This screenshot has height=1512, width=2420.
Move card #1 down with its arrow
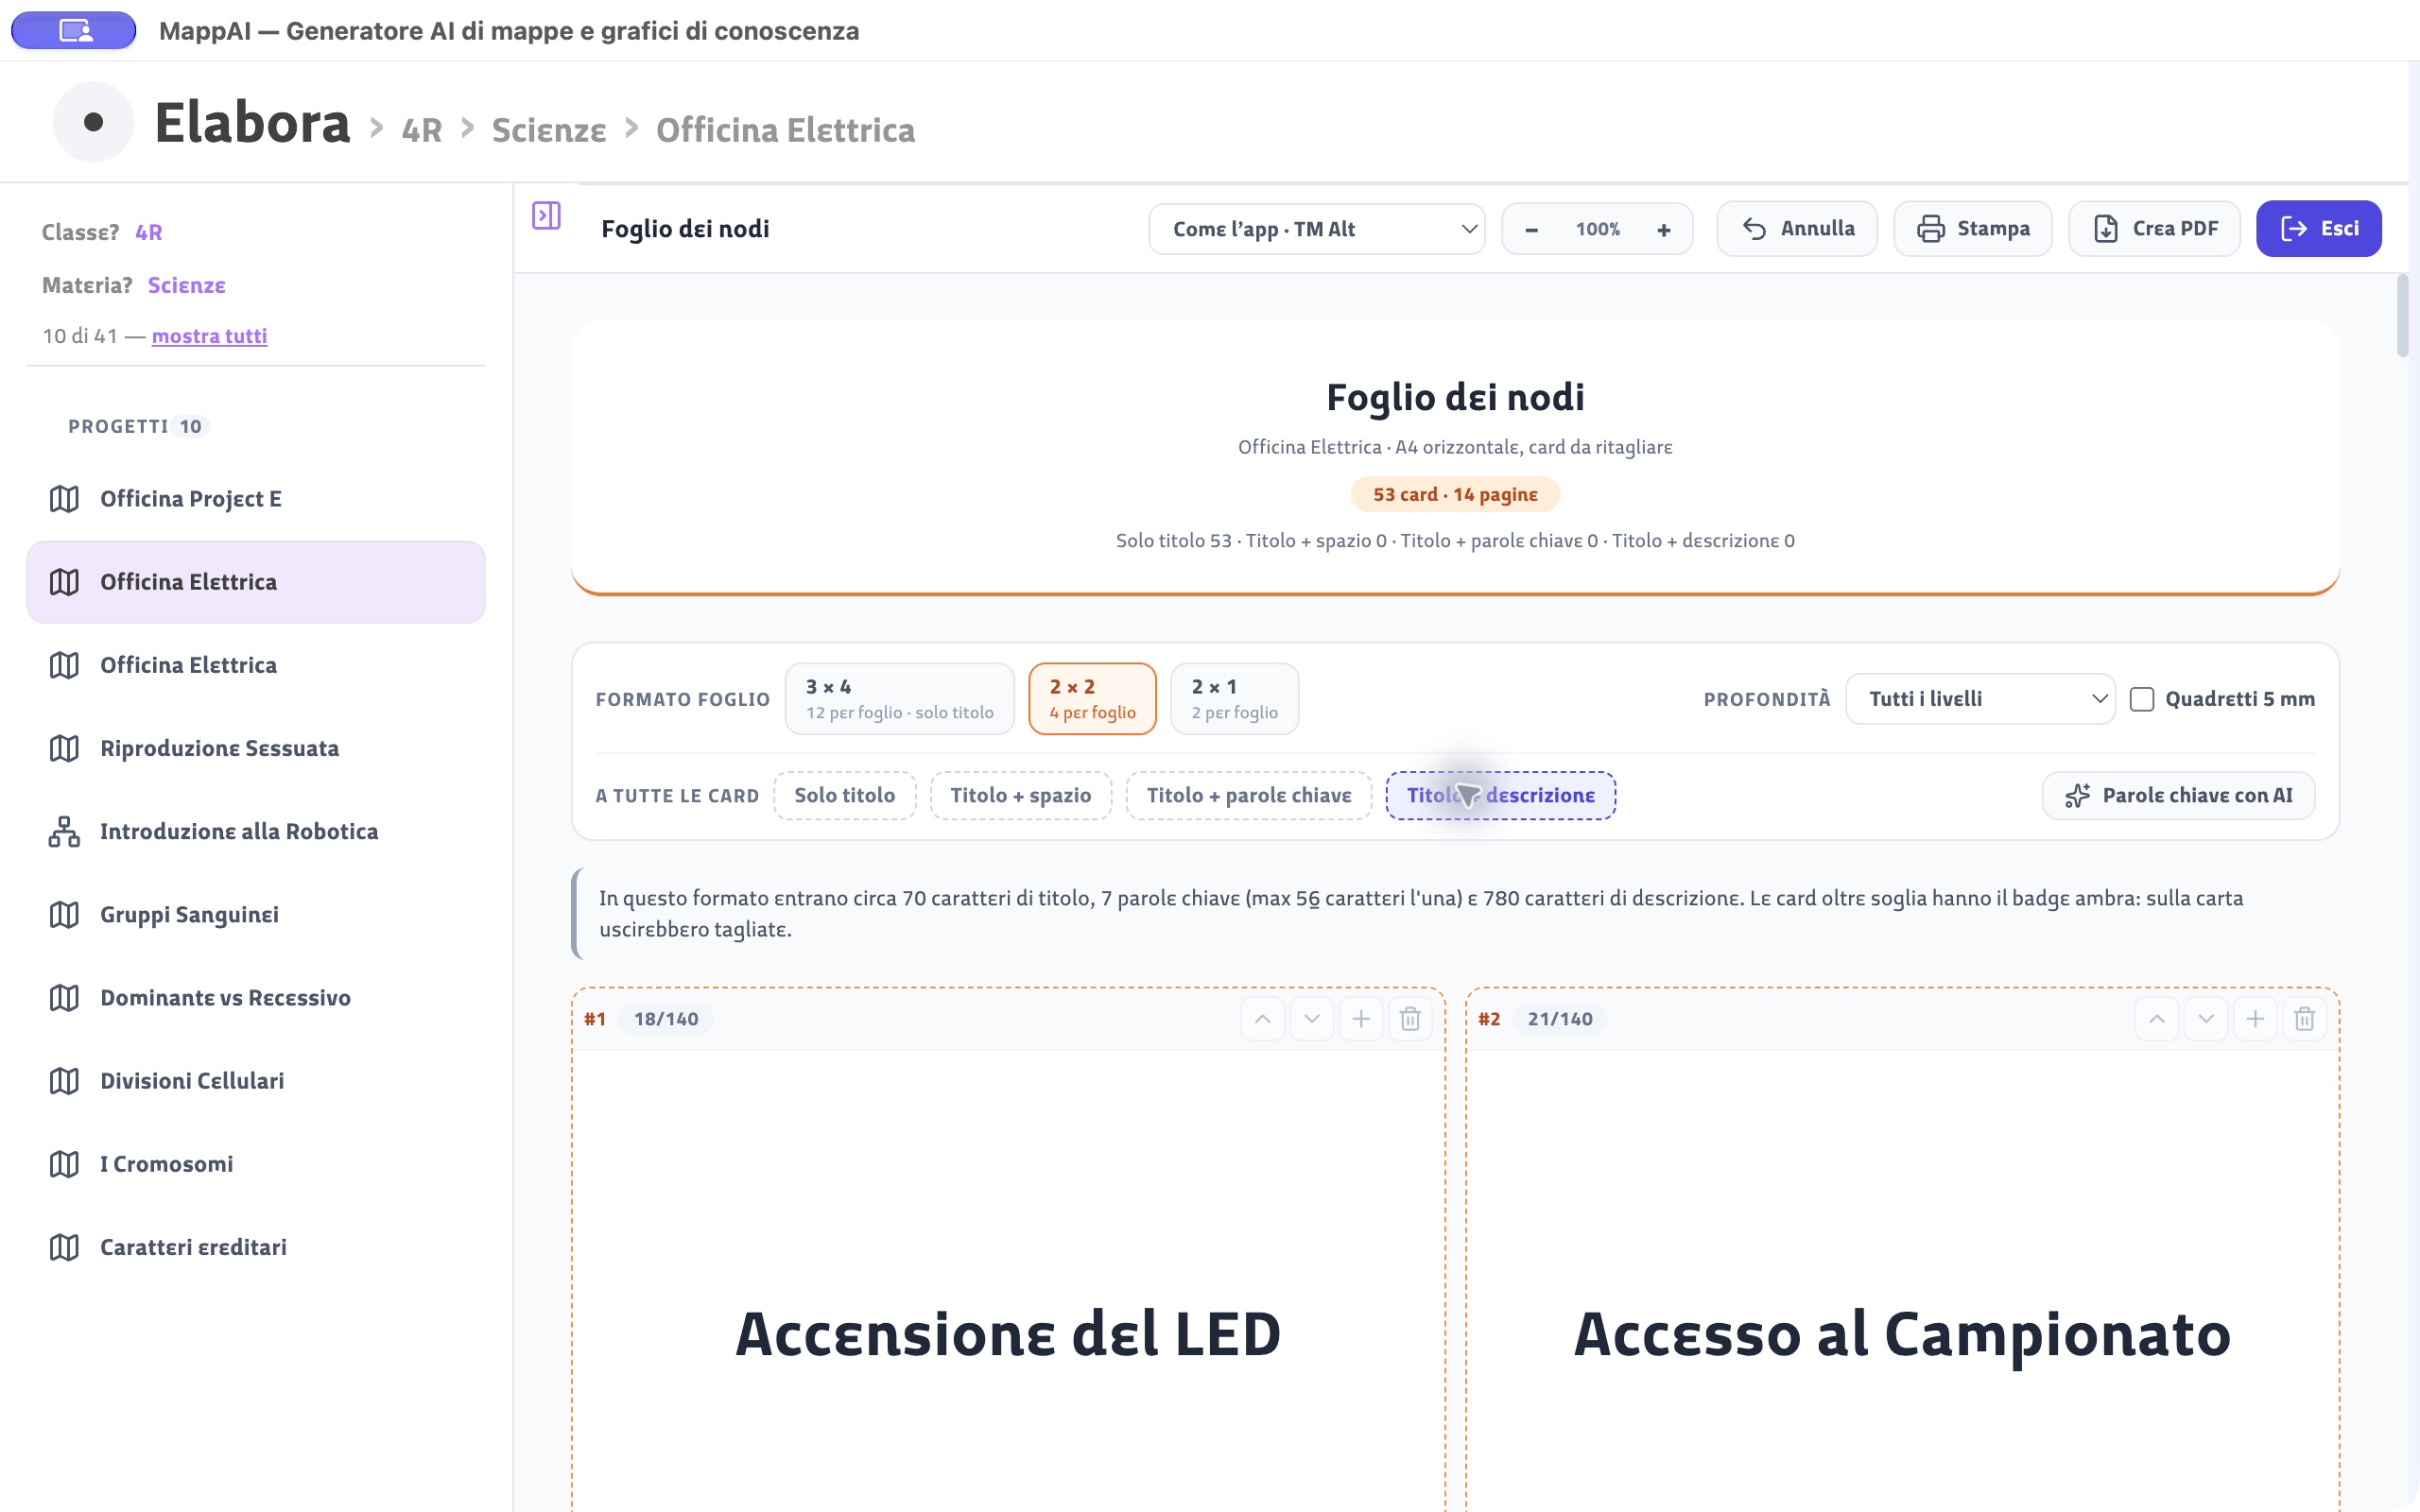pos(1311,1019)
